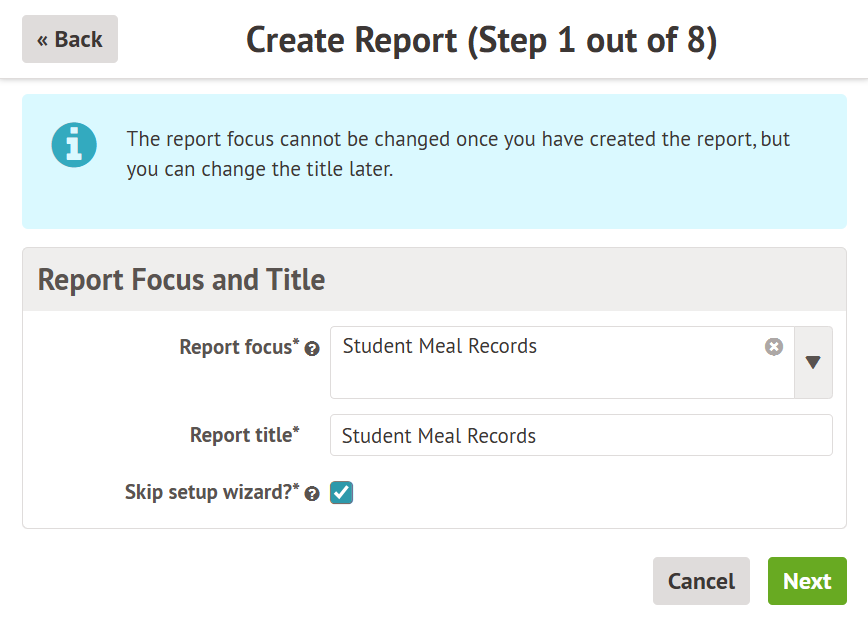
Task: Clear the selected Student Meal Records focus
Action: click(774, 347)
